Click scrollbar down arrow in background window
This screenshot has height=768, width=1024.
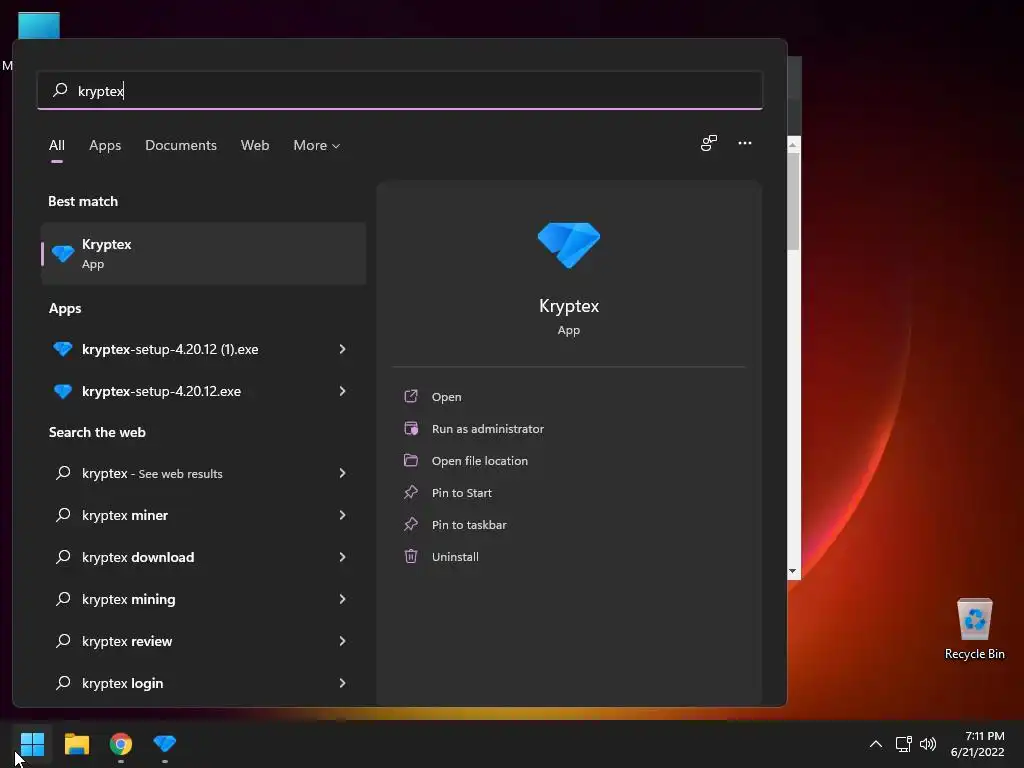tap(793, 571)
